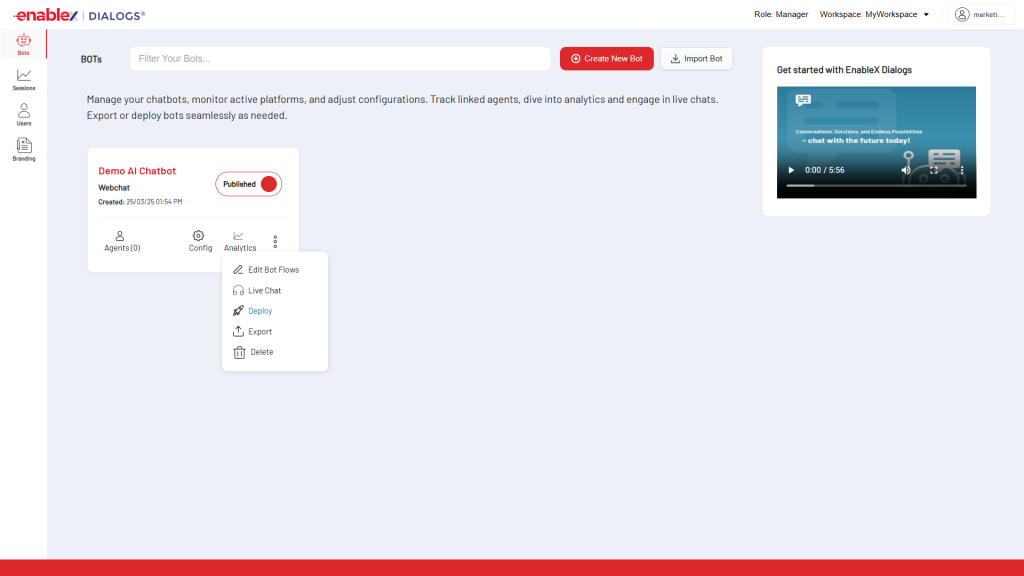
Task: Open the Sessions section in sidebar
Action: pyautogui.click(x=24, y=80)
